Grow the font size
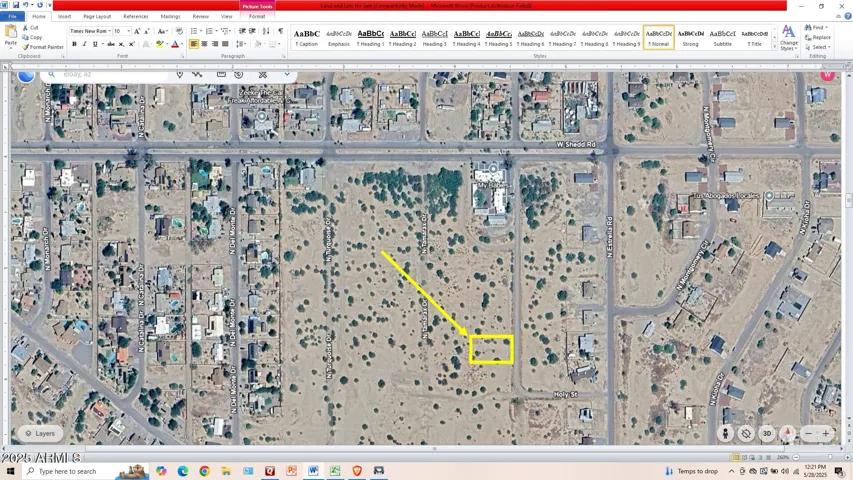Screen dimensions: 853x480 pos(137,31)
